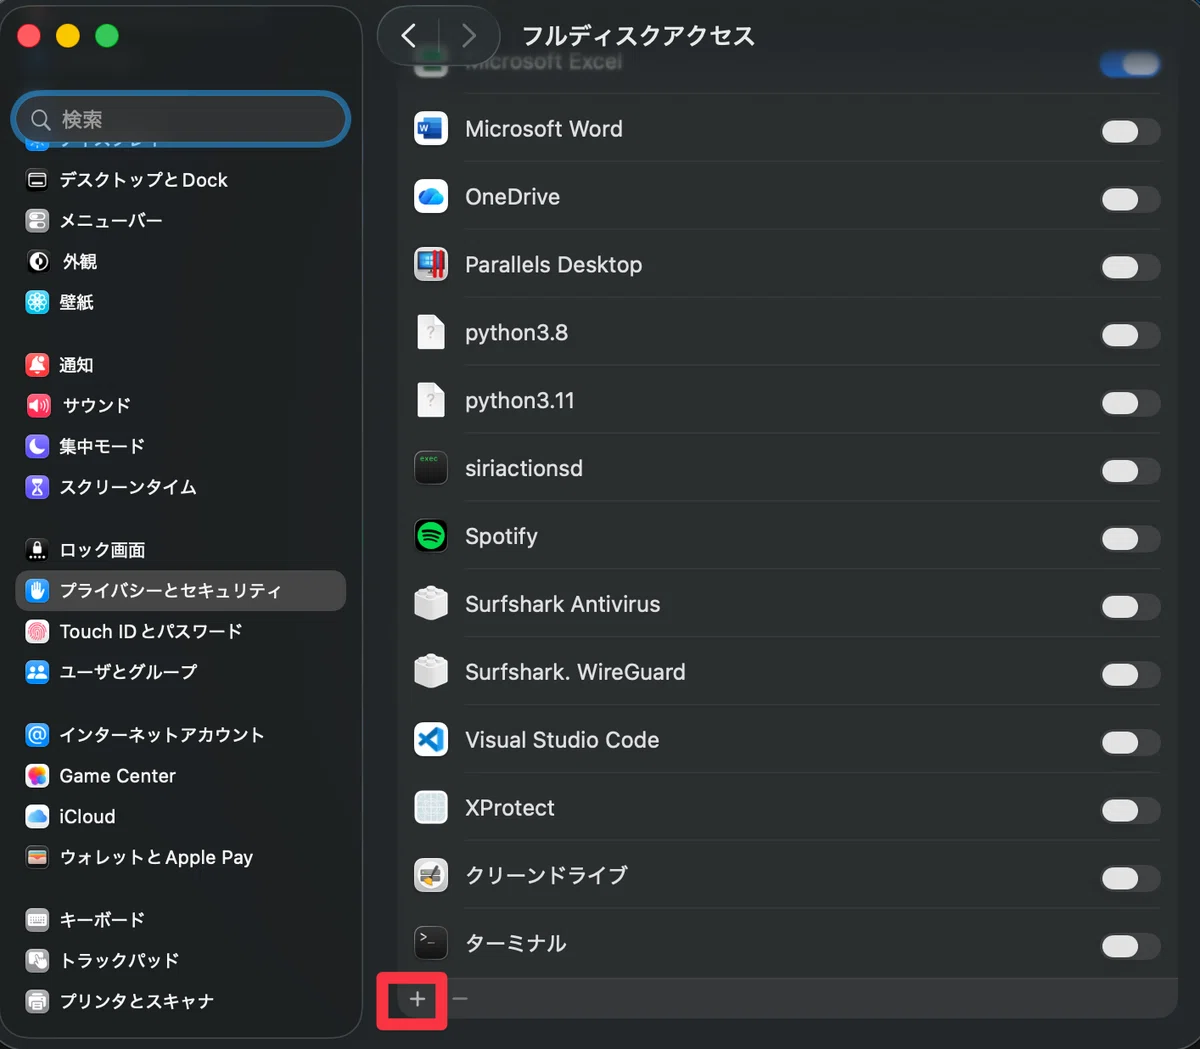Viewport: 1200px width, 1049px height.
Task: Click the Visual Studio Code icon
Action: point(431,740)
